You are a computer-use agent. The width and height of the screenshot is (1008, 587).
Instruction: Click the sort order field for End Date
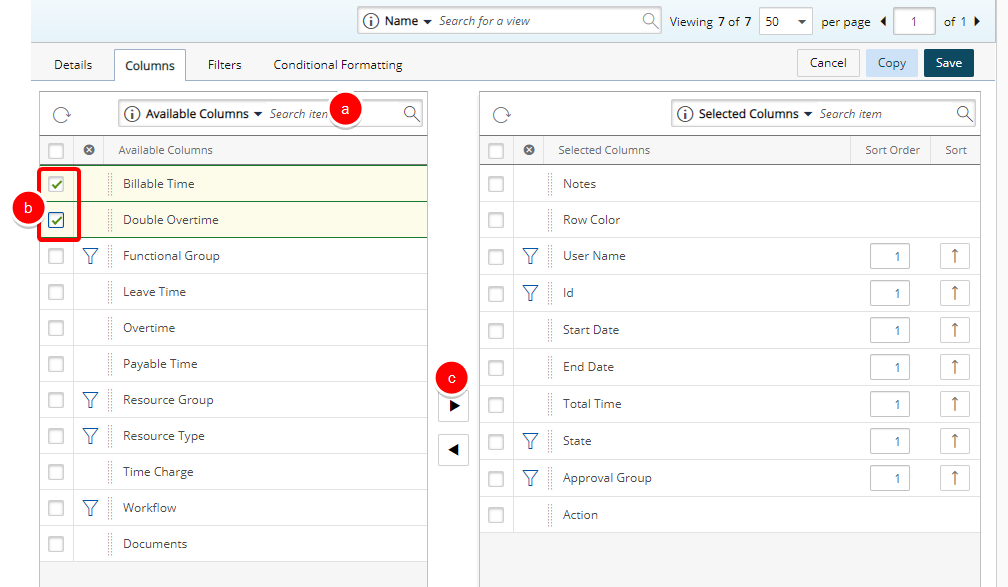890,367
